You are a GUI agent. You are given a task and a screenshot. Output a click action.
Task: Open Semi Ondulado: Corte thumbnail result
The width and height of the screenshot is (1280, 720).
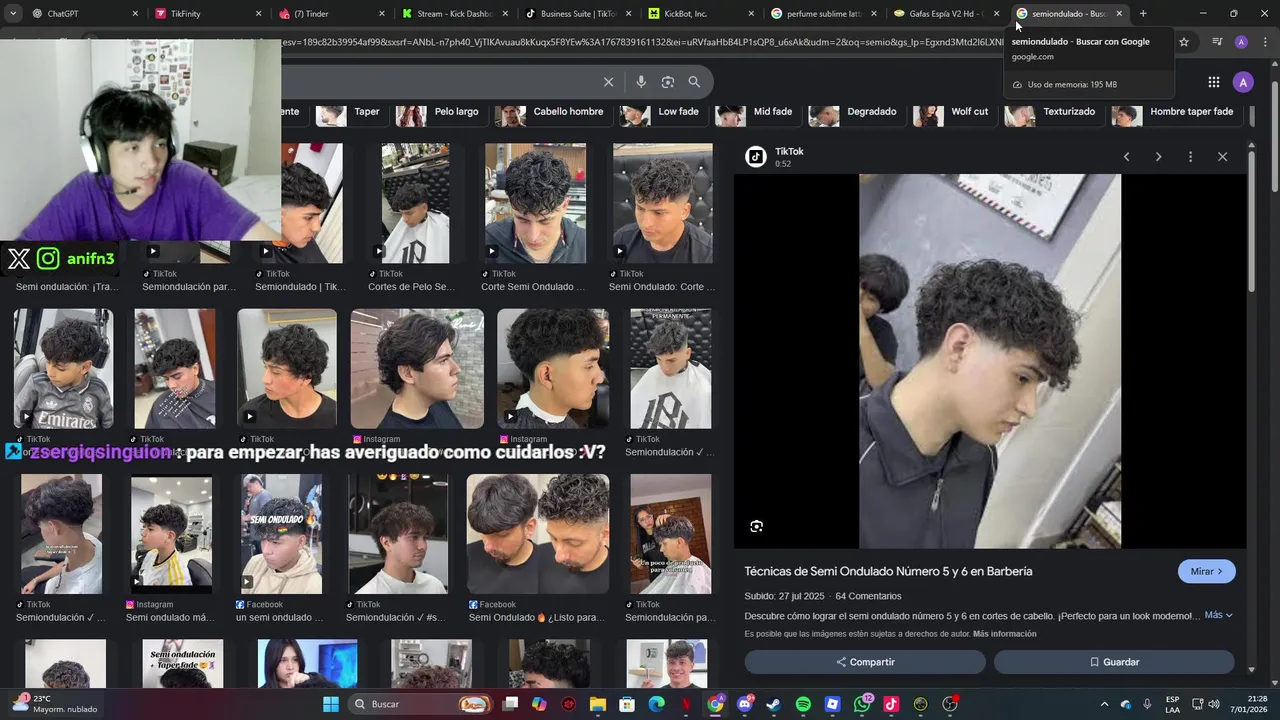662,204
